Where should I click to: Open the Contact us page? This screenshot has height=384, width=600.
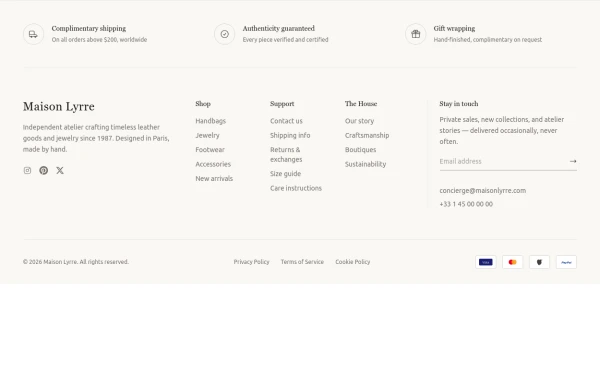coord(286,121)
